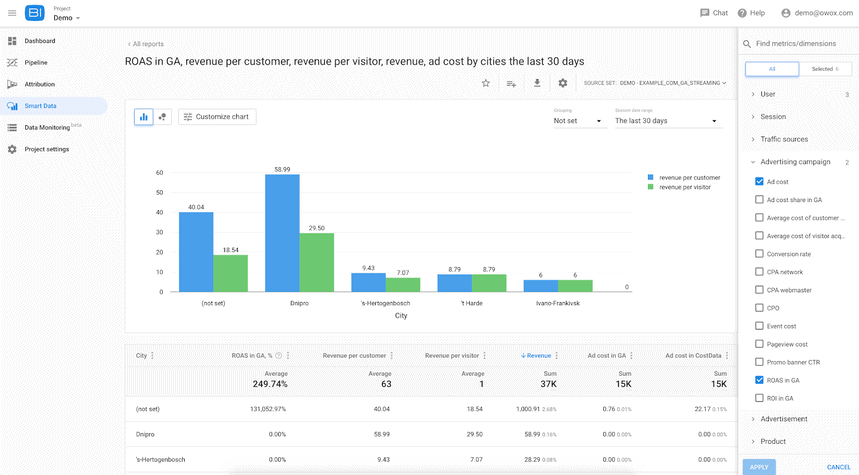Check the ROI in GA checkbox
Viewport: 859px width, 475px height.
click(759, 398)
